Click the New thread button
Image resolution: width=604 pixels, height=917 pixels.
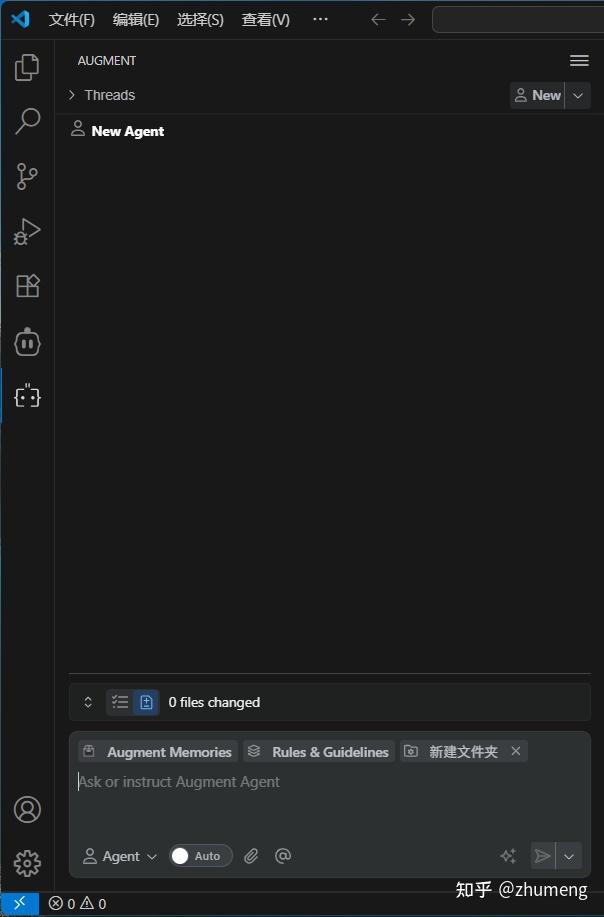click(537, 95)
